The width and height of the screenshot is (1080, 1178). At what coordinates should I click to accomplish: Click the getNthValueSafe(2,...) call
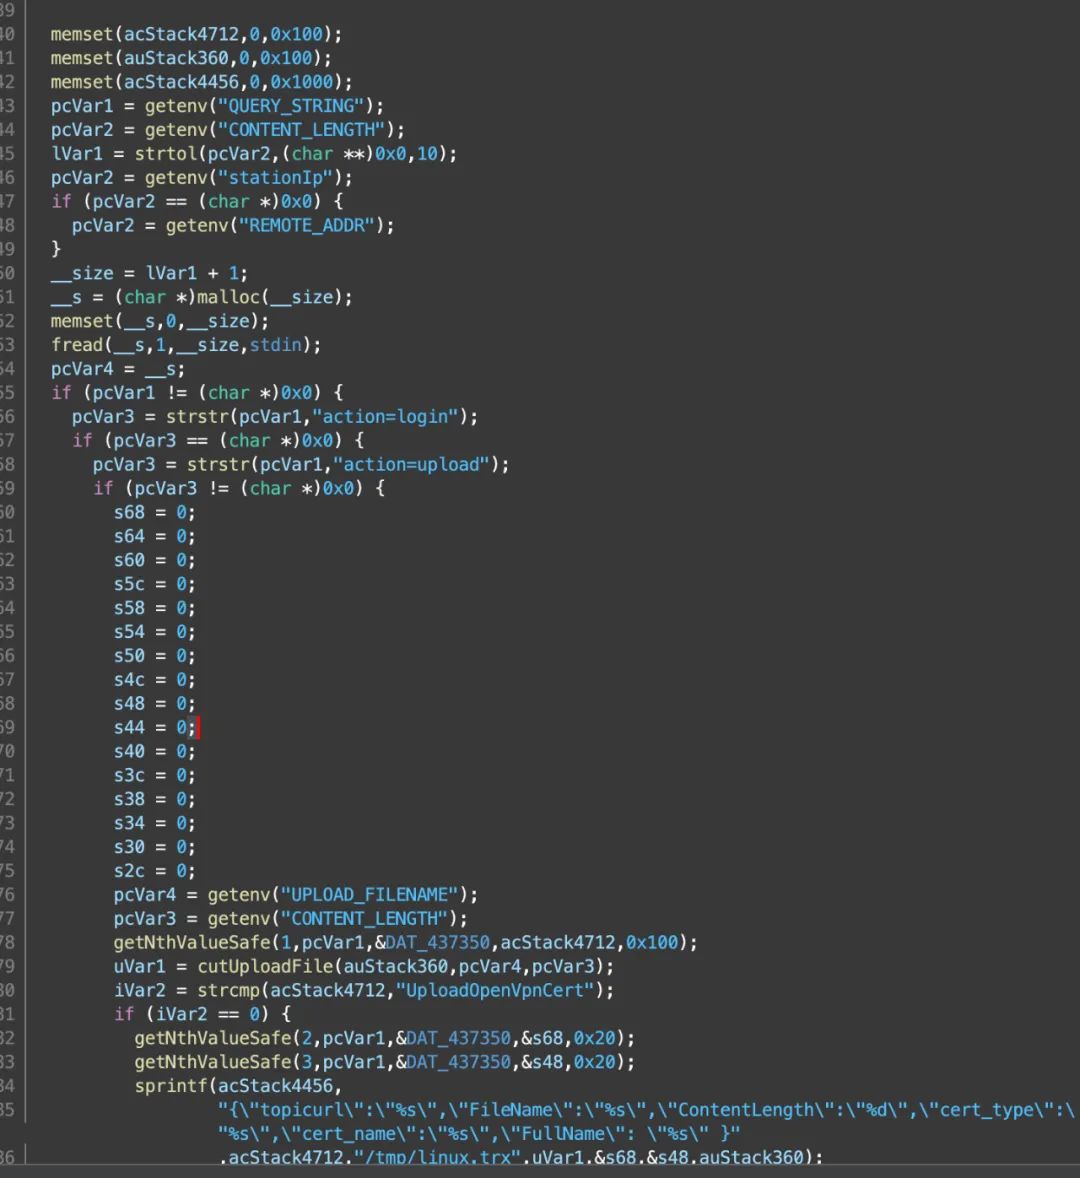point(384,1039)
